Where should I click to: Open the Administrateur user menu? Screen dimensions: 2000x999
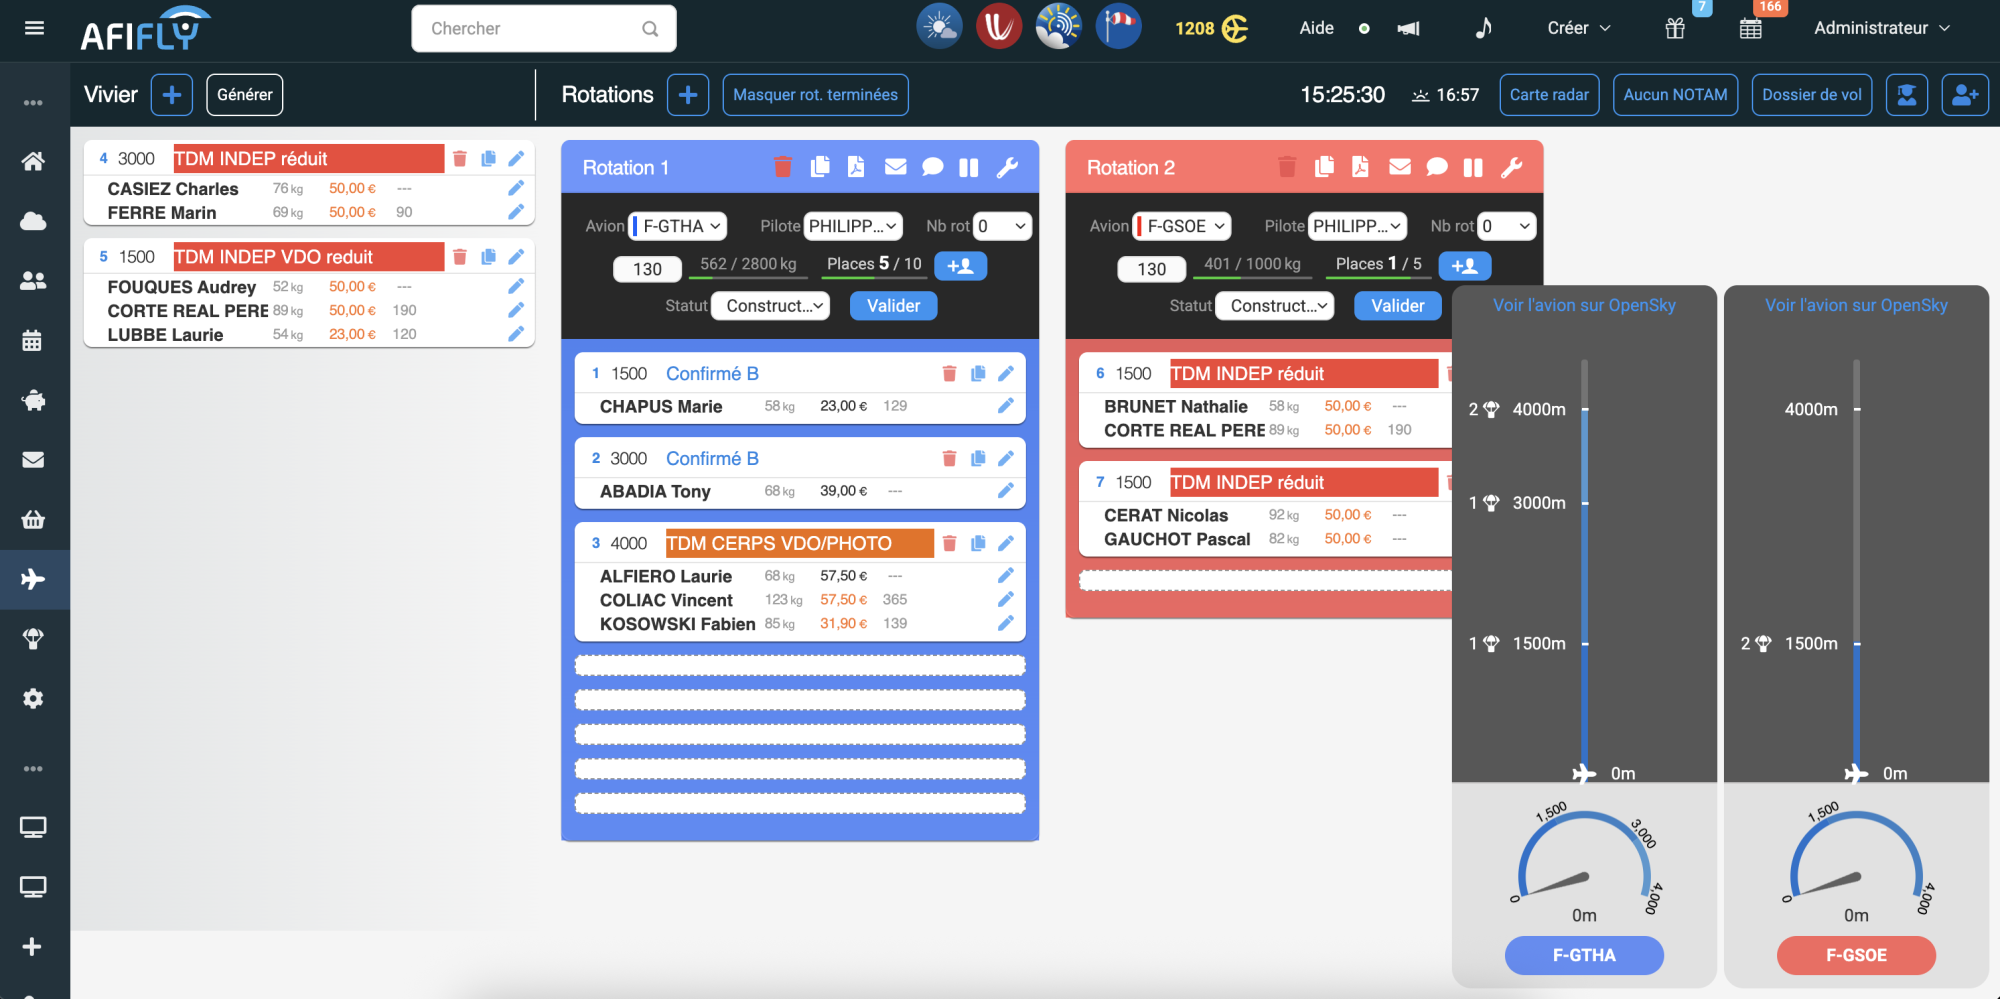click(x=1881, y=28)
